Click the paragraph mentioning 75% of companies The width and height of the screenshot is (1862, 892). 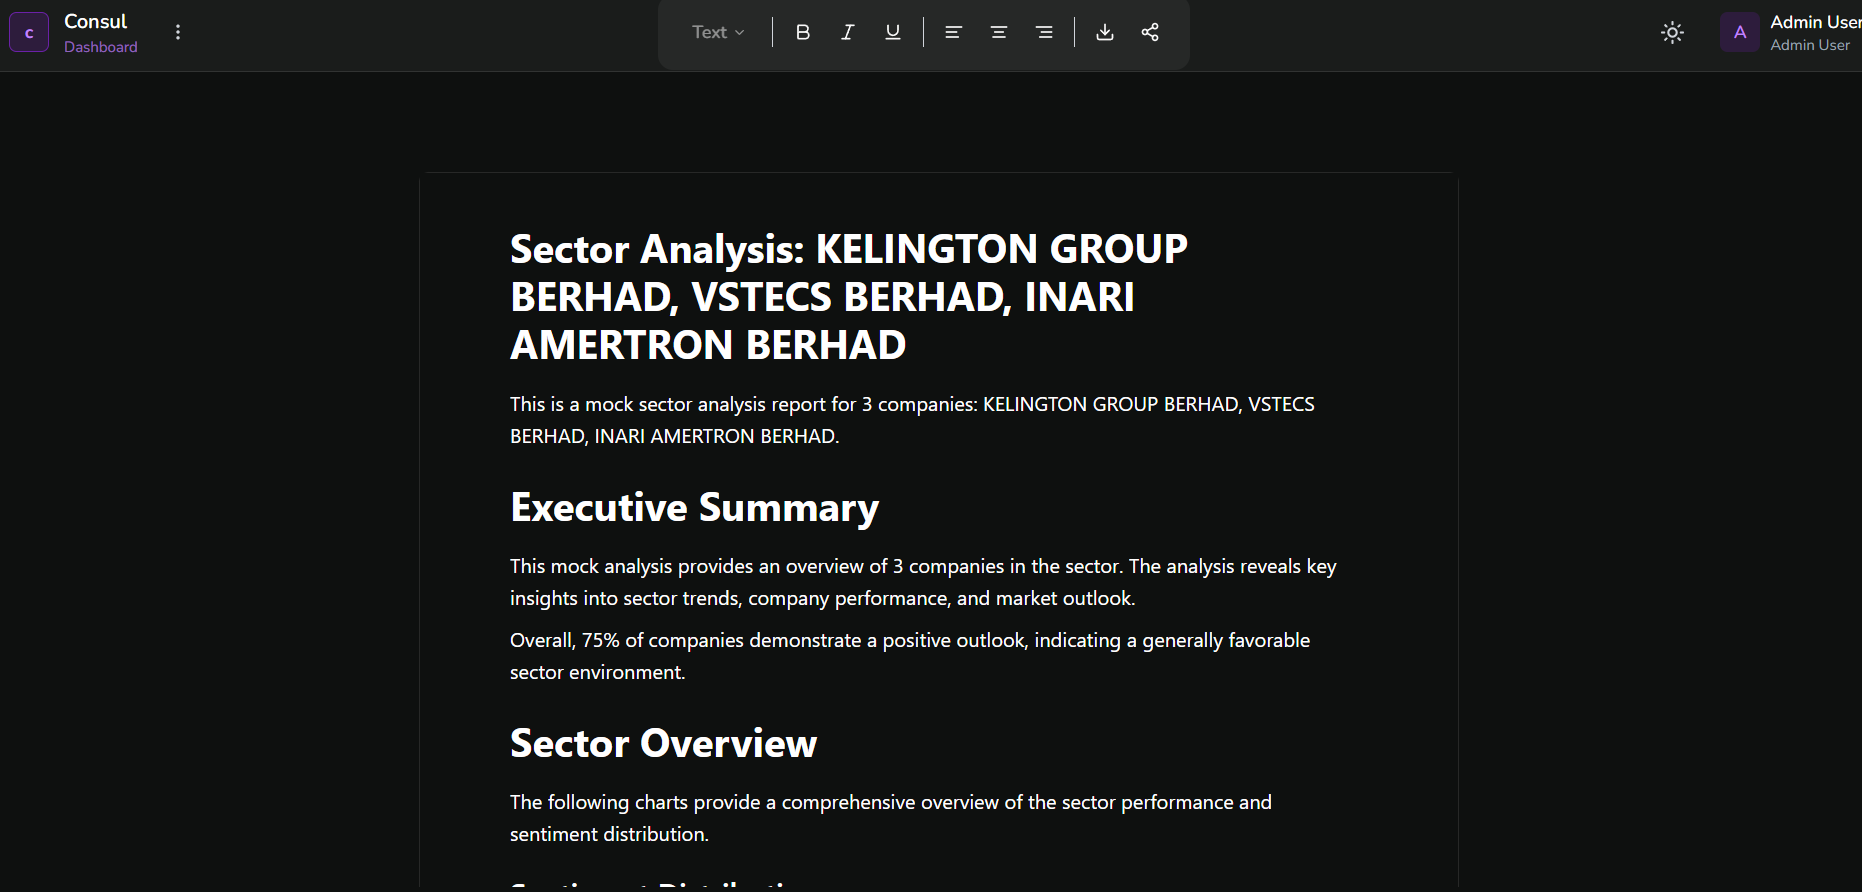909,656
